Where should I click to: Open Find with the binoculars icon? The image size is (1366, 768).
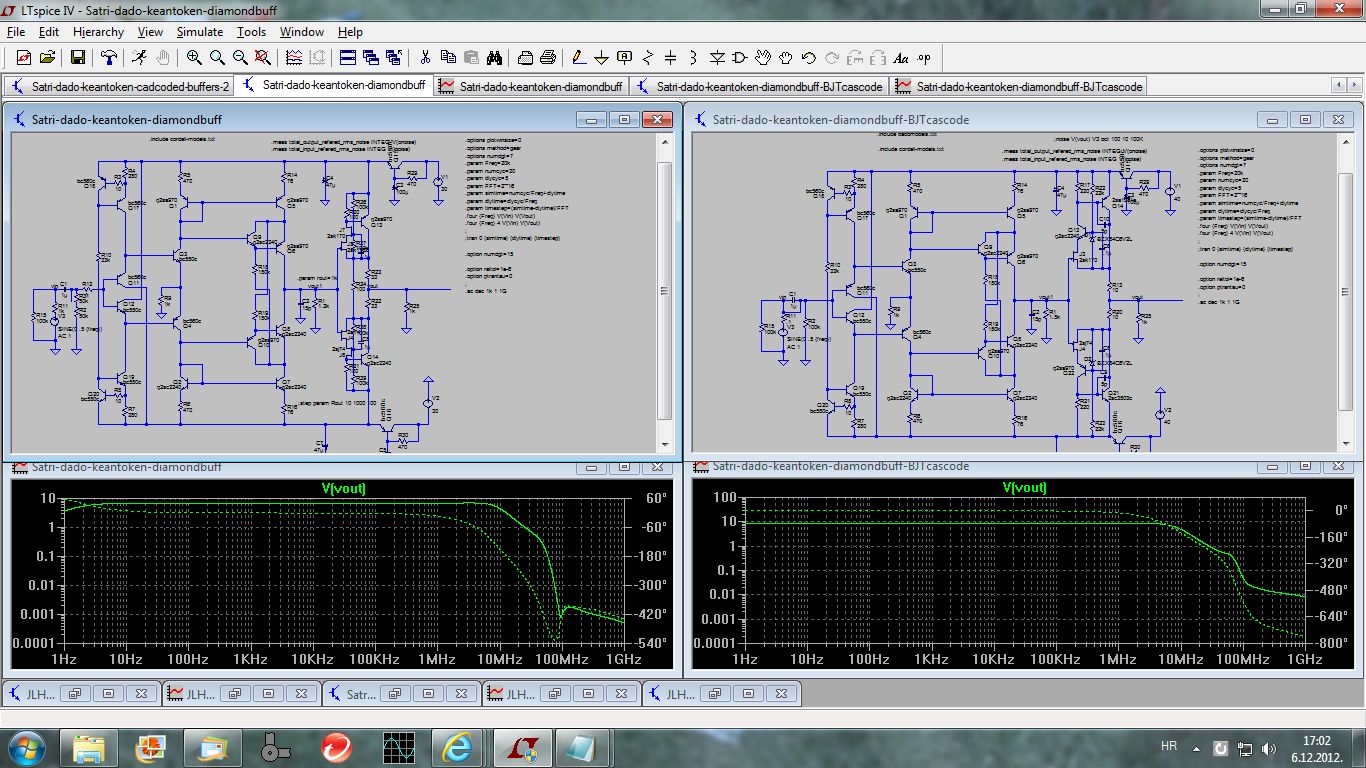[495, 57]
